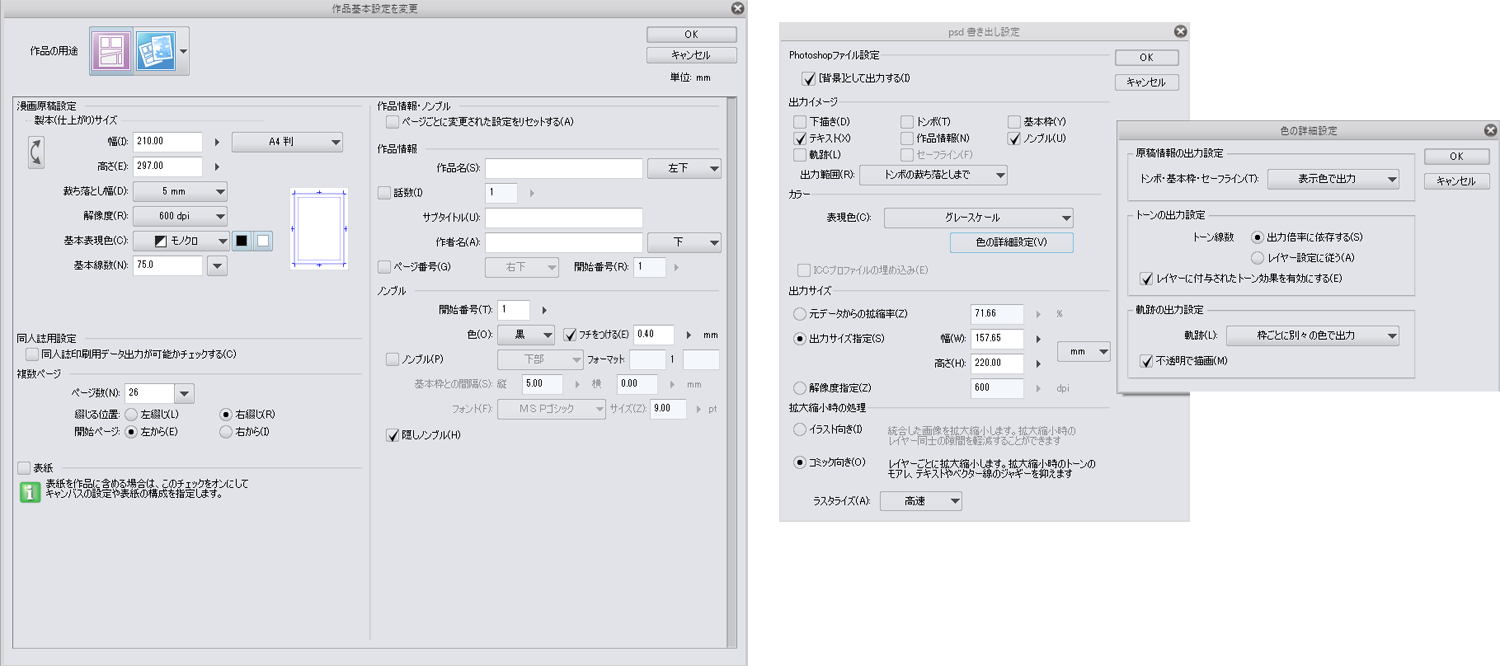Expand the 表現色 グレースケール dropdown

point(978,217)
